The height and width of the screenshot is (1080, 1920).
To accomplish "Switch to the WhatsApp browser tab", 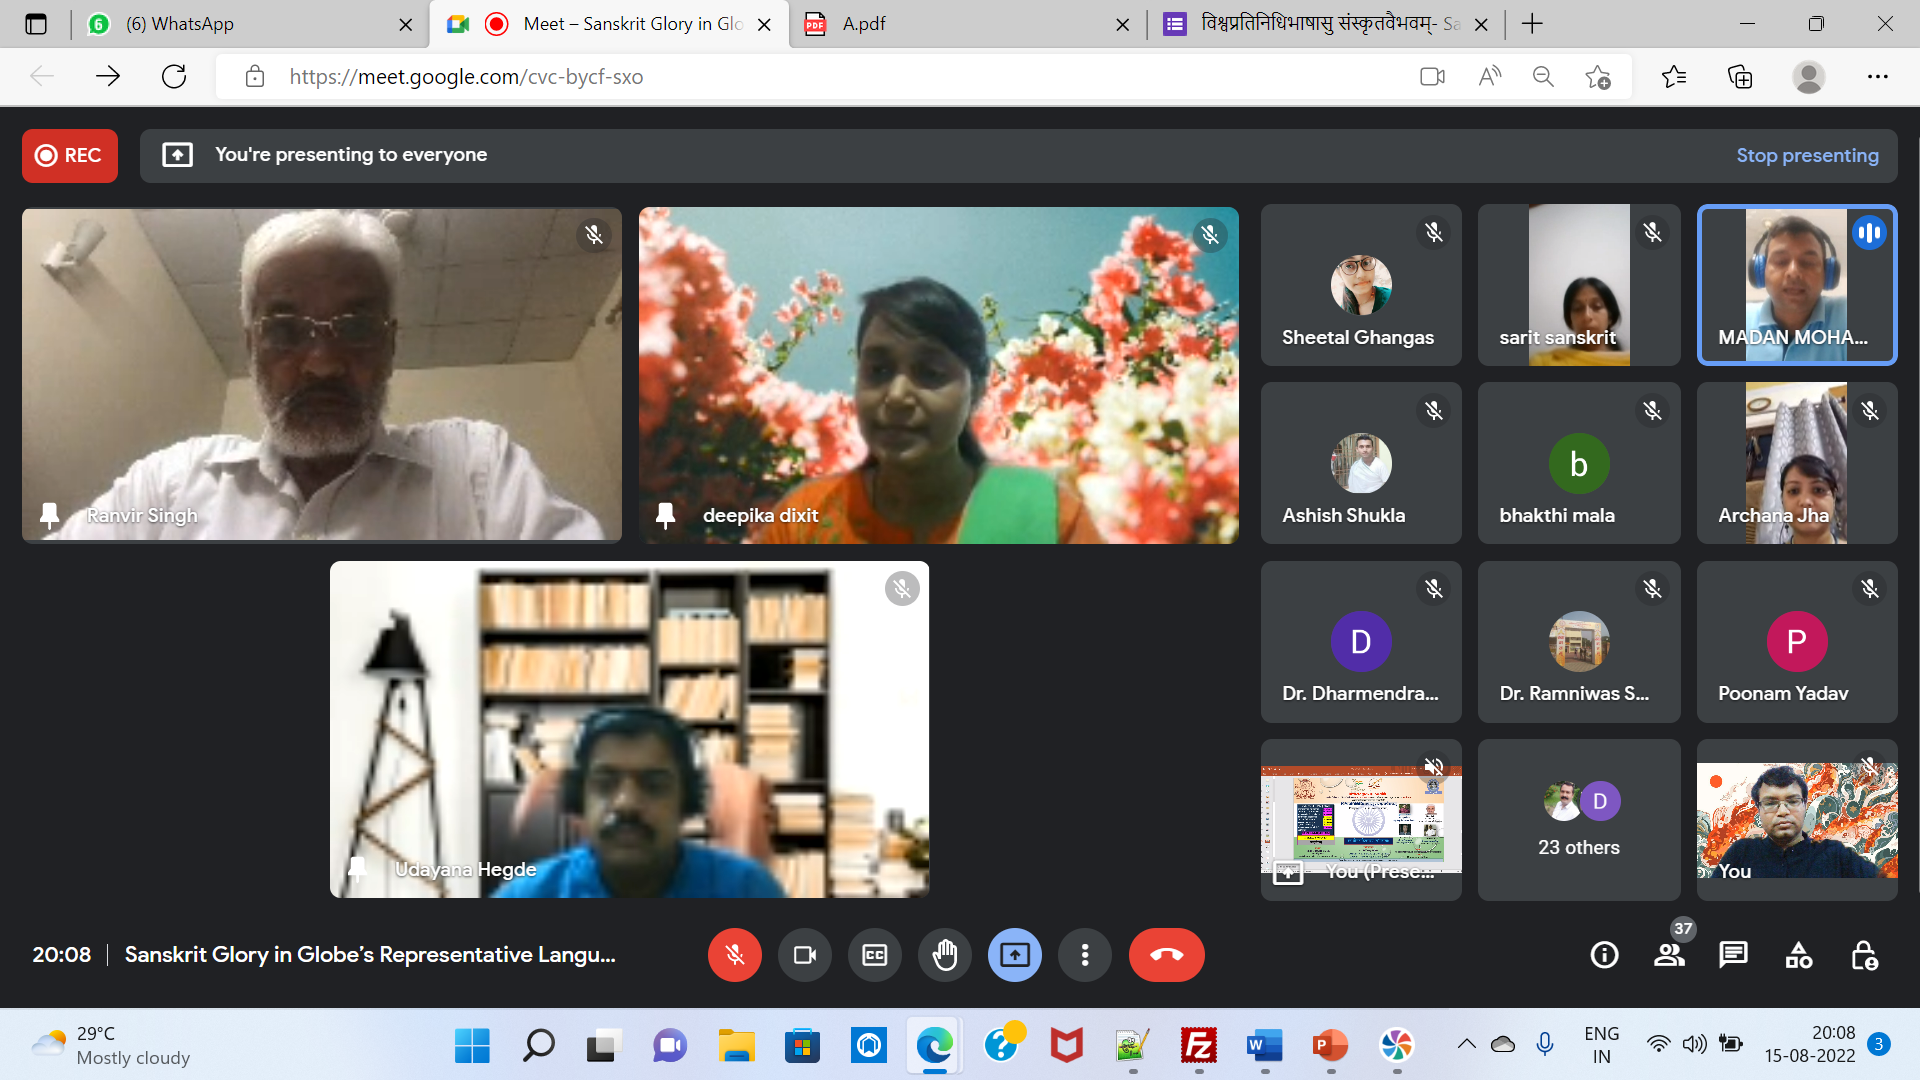I will click(180, 24).
